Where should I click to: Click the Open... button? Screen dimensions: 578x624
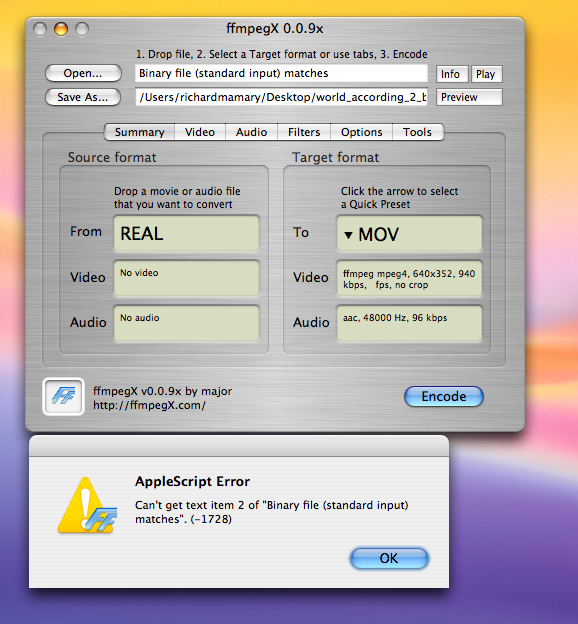pos(83,73)
